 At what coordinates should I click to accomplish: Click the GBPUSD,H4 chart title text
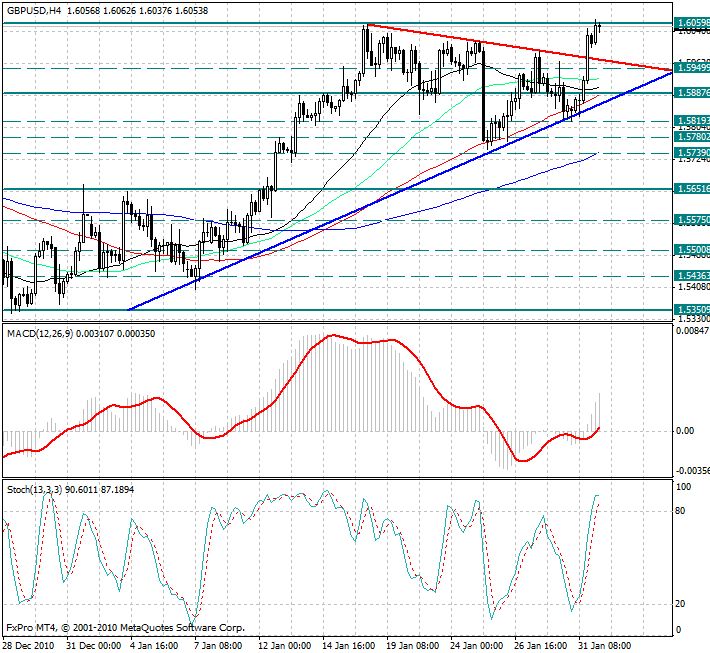click(34, 10)
